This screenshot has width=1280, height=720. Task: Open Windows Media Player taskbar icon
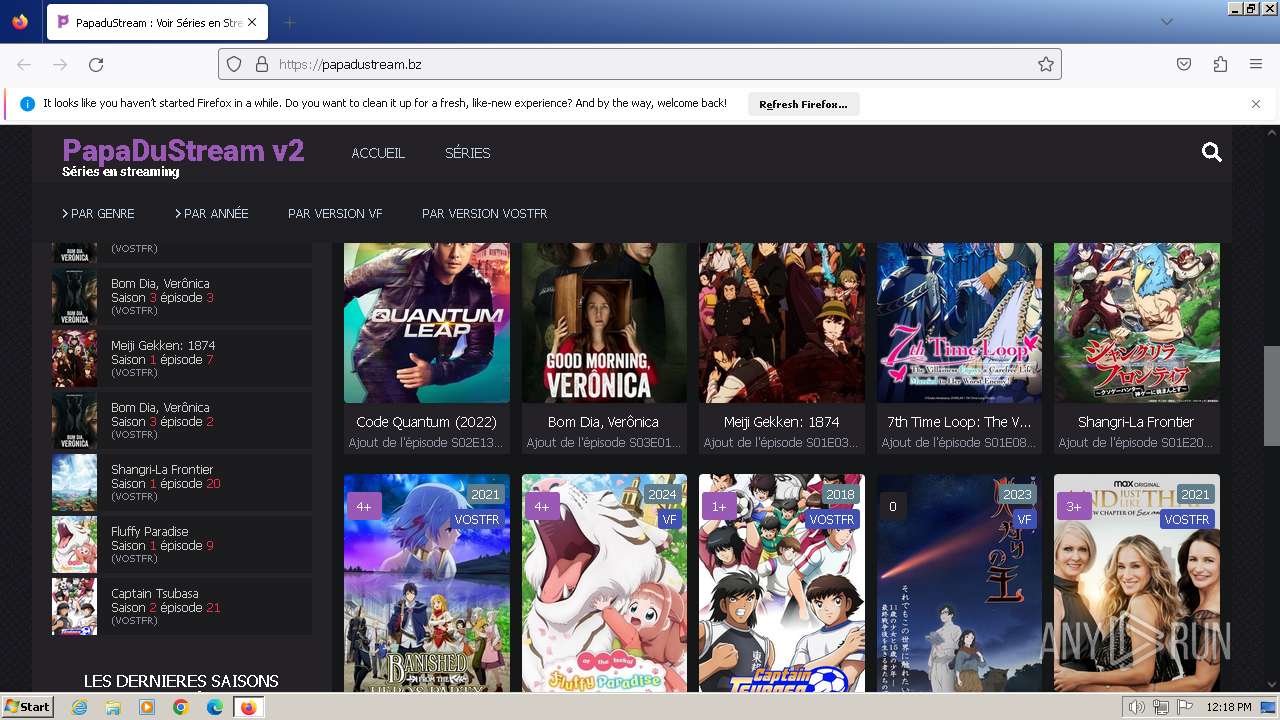click(147, 707)
